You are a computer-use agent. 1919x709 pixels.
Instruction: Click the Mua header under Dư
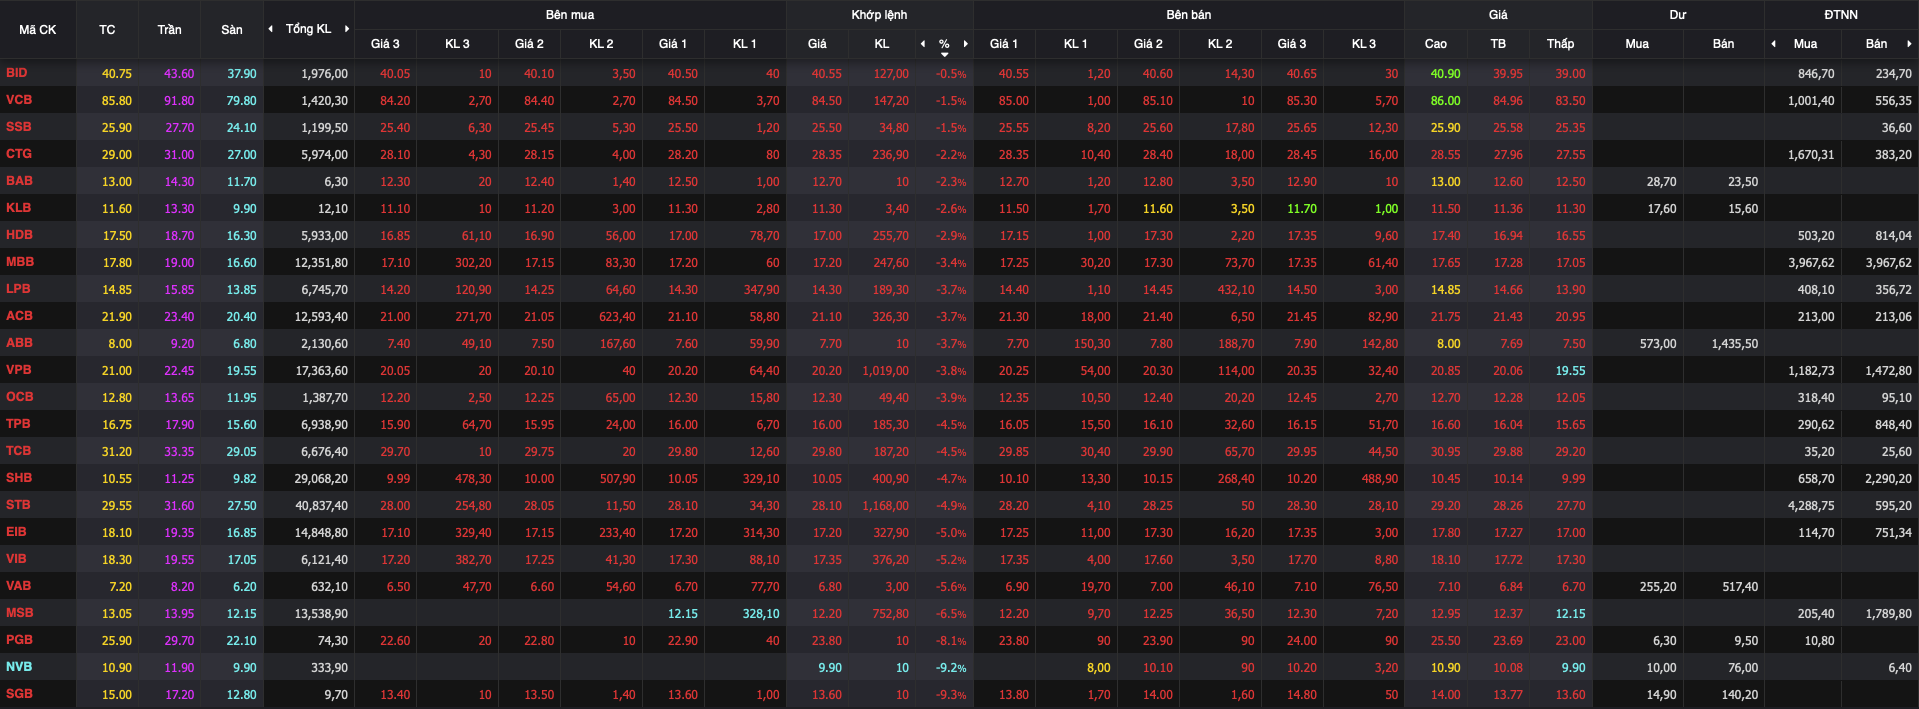(1637, 44)
